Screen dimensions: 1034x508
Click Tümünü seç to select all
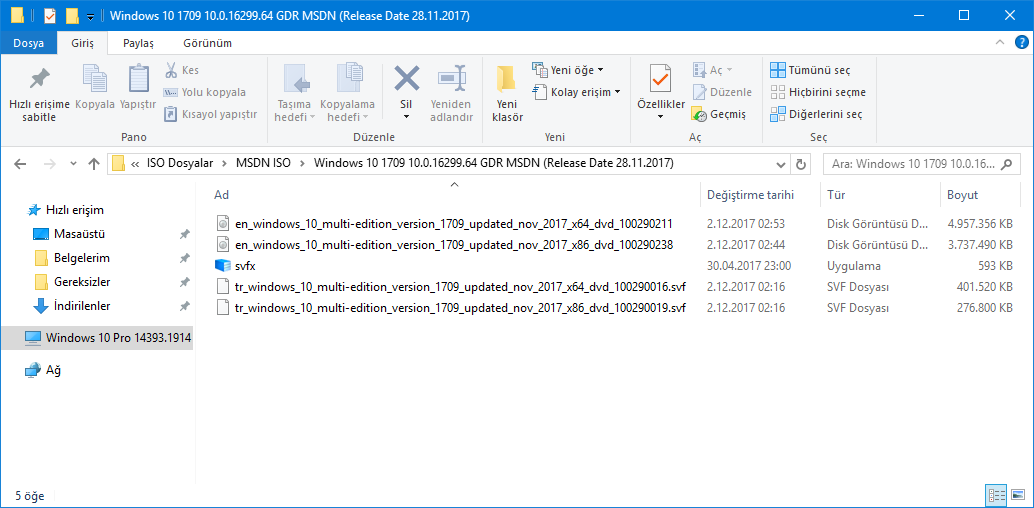[810, 70]
